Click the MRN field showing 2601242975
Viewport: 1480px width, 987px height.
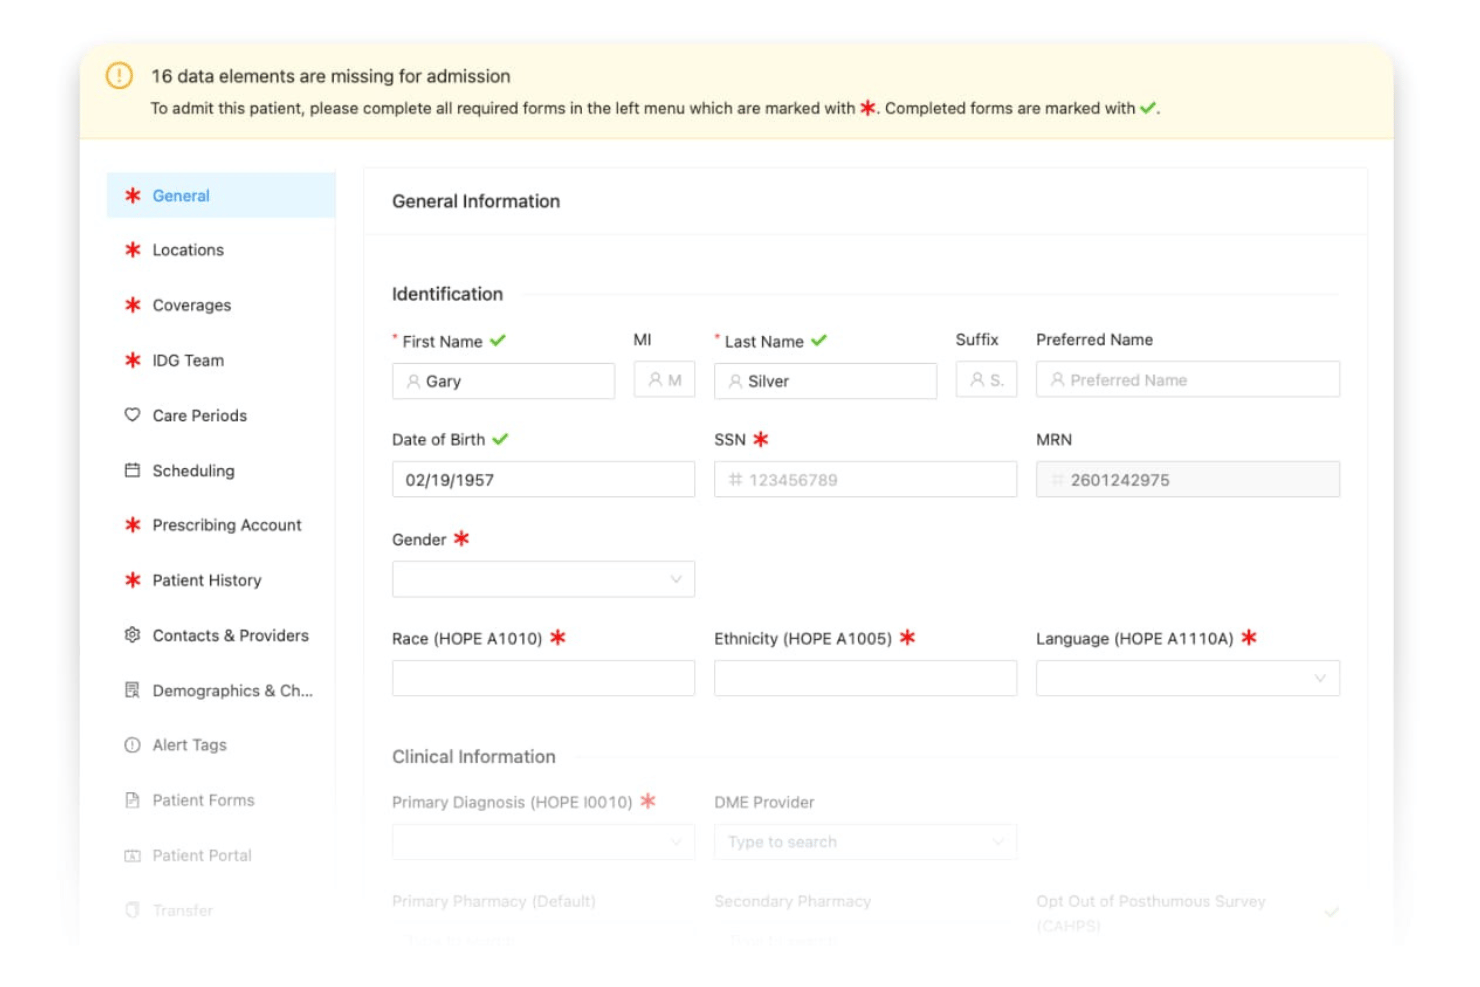(x=1188, y=480)
